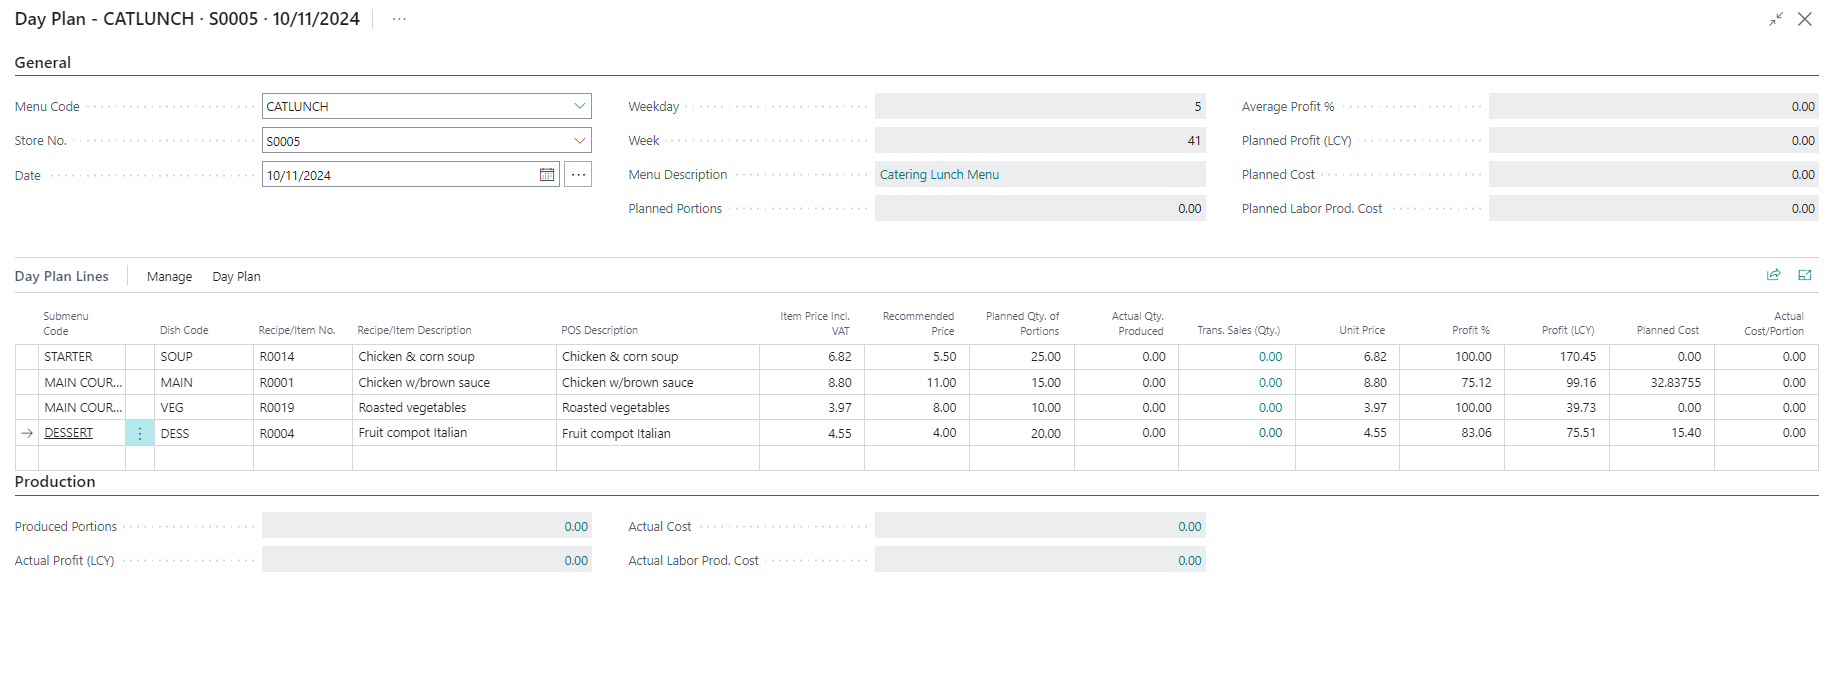Open the Day Plan menu in lines
1833x689 pixels.
click(x=236, y=277)
